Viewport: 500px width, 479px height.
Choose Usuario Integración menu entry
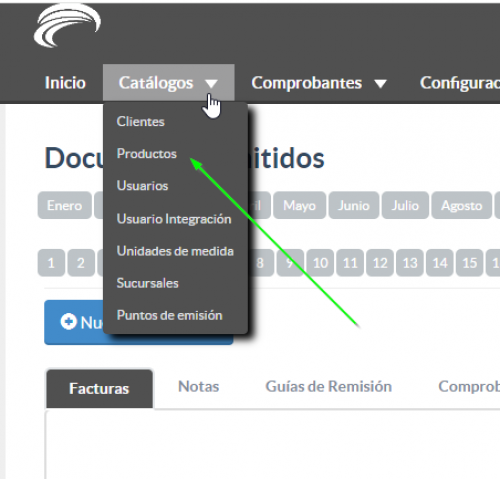pyautogui.click(x=174, y=219)
